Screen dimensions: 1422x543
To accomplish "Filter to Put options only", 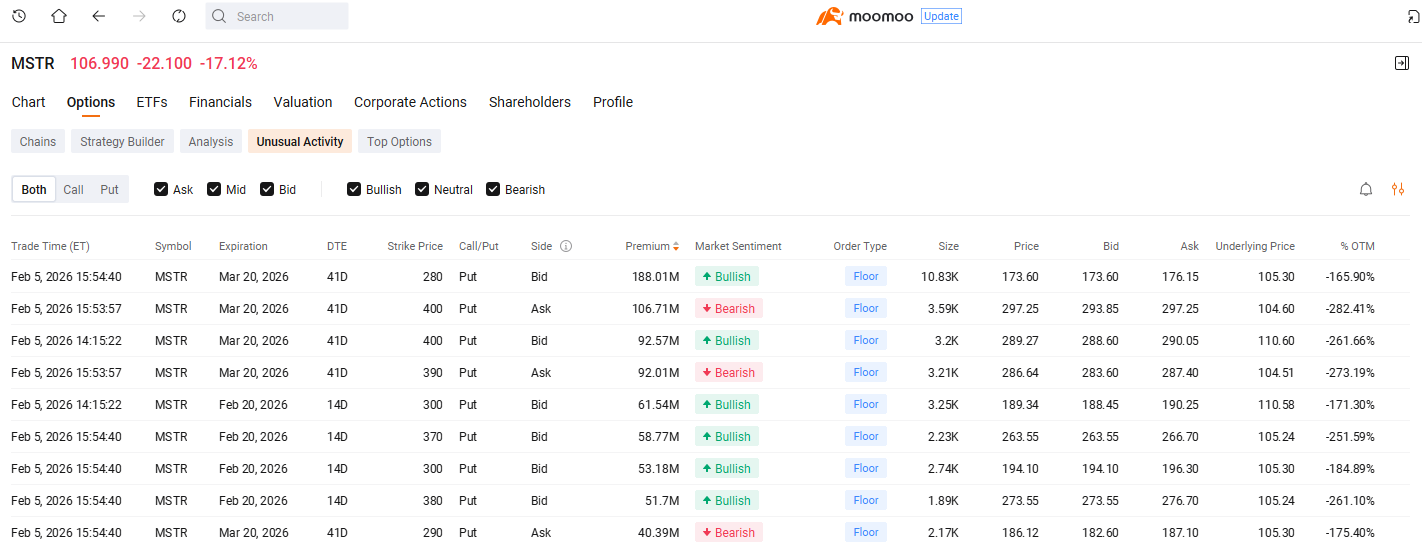I will [x=109, y=189].
